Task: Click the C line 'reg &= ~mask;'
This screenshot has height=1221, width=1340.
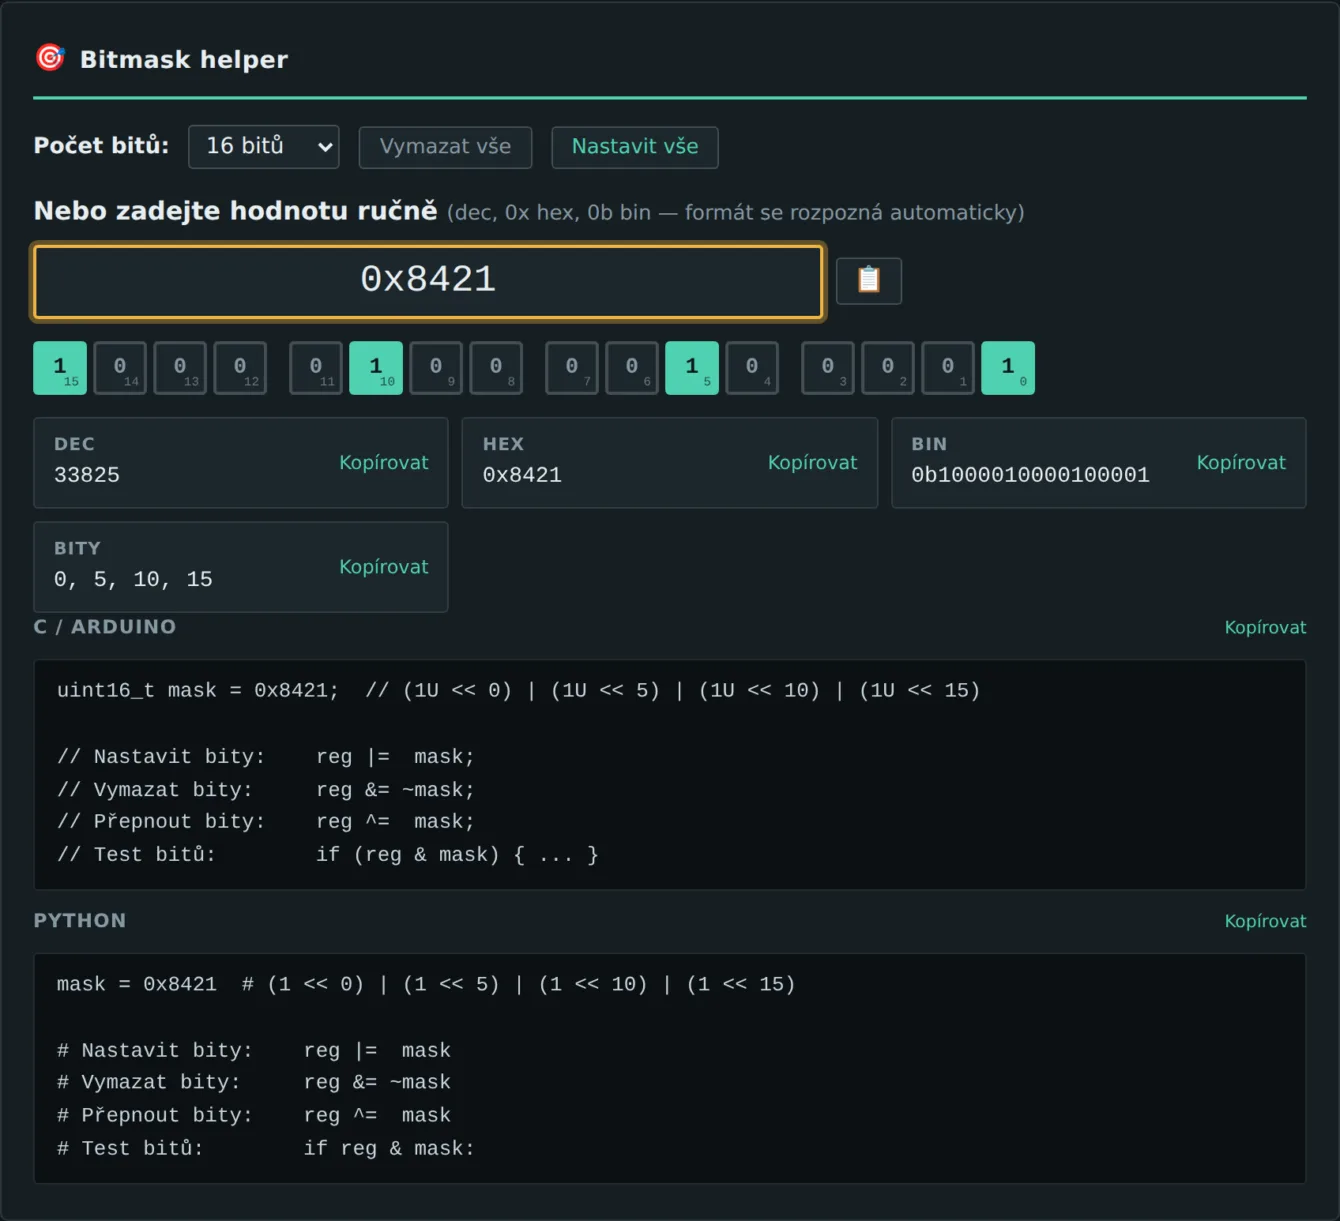Action: (395, 790)
